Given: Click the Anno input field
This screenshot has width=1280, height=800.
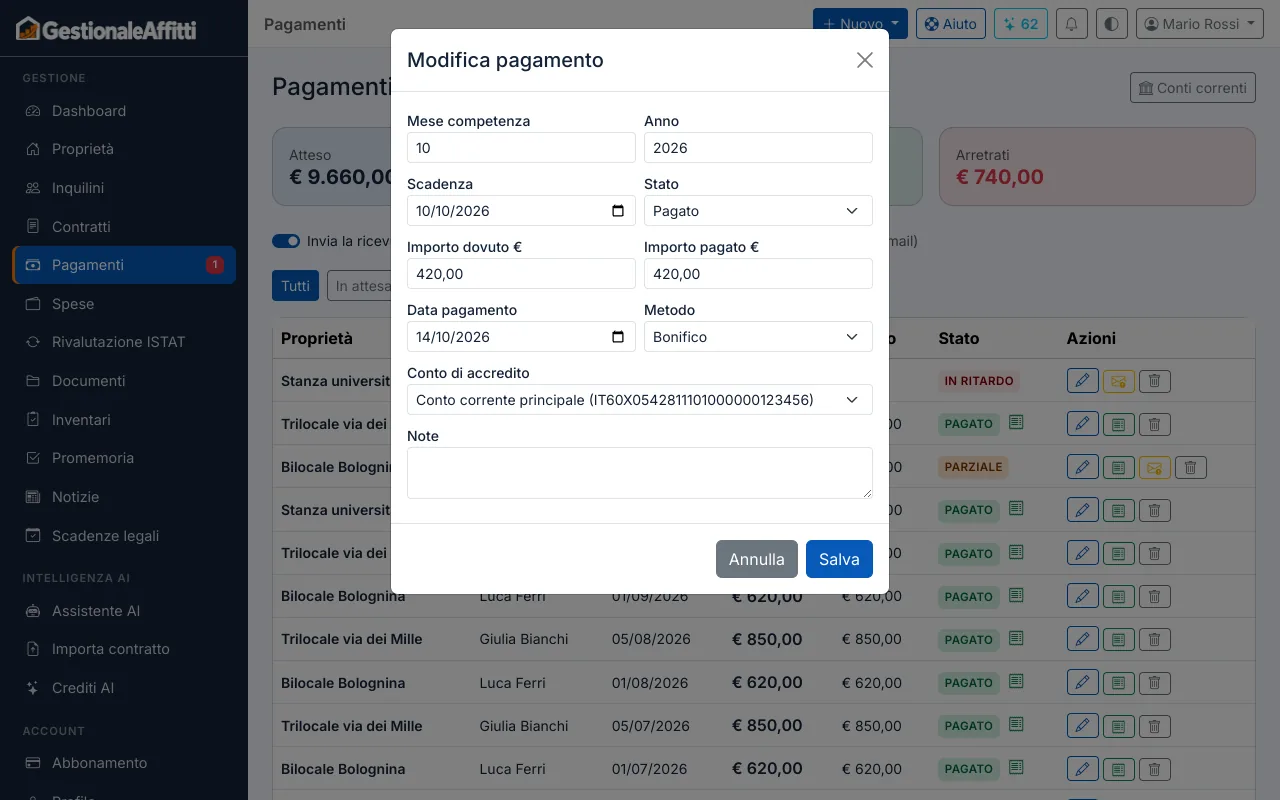Looking at the screenshot, I should 758,148.
